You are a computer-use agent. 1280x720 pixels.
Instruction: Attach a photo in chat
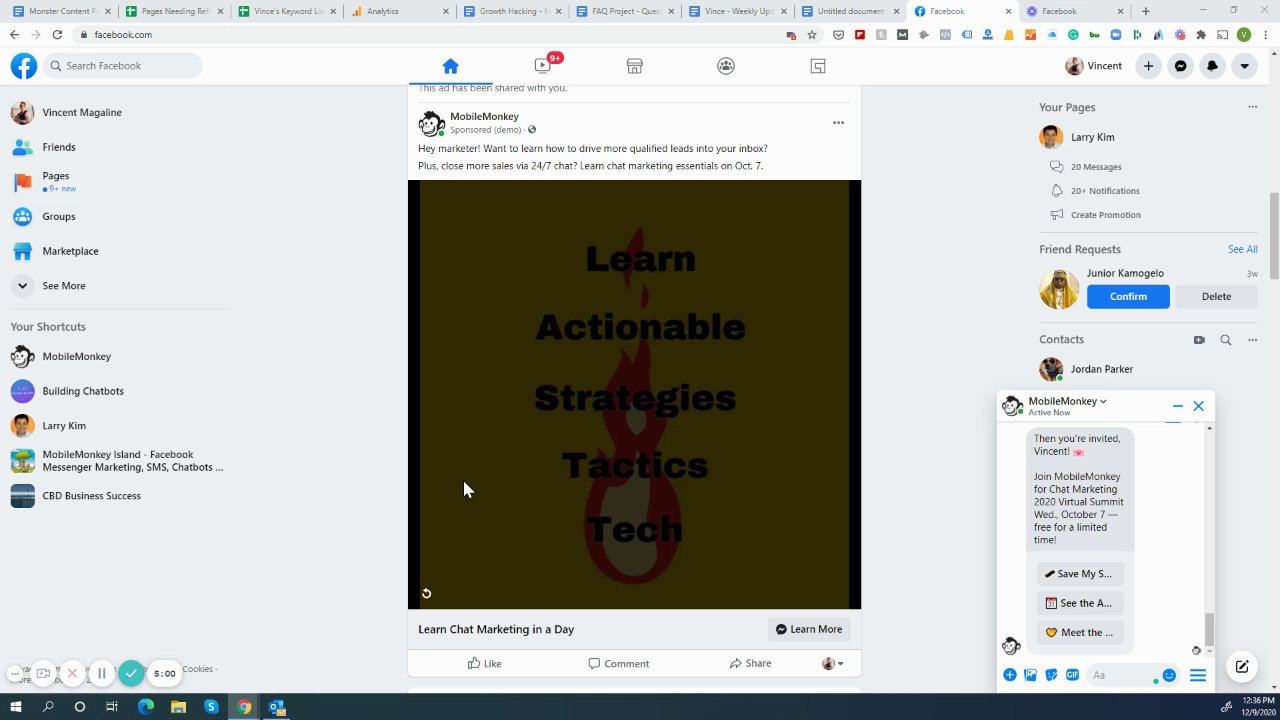(x=1031, y=675)
